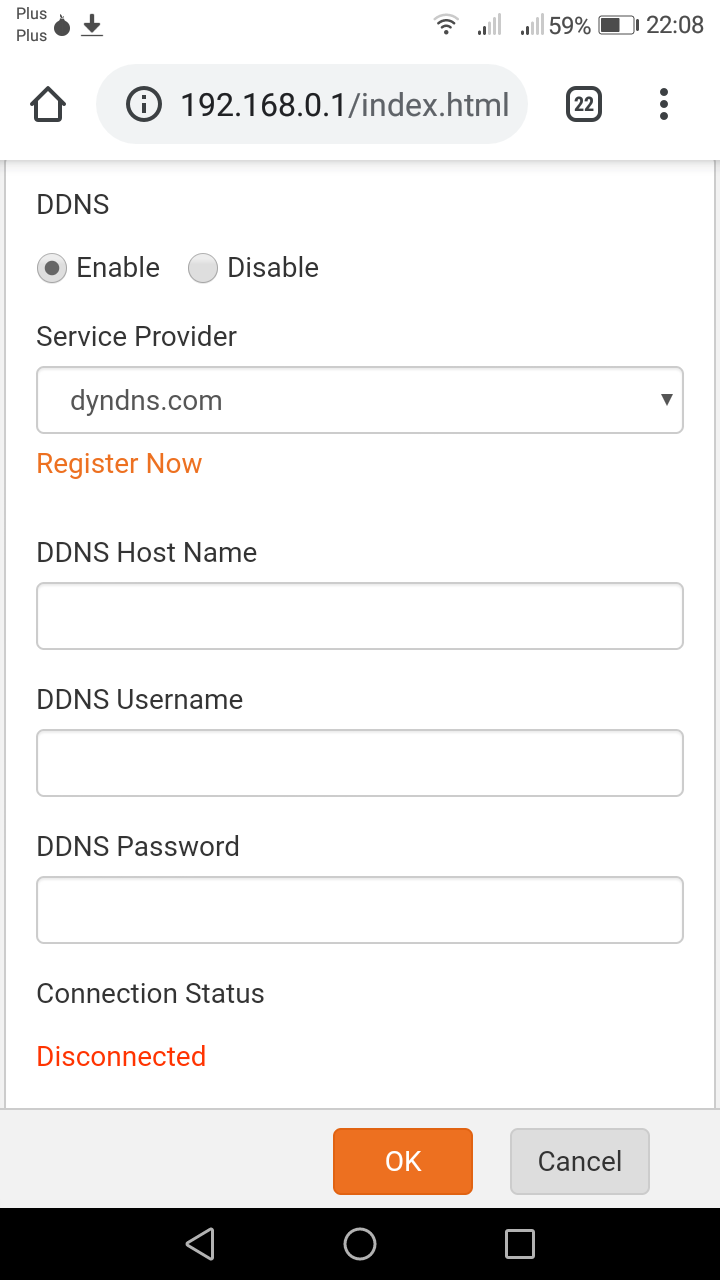Tap the Android recent apps square

click(x=520, y=1243)
